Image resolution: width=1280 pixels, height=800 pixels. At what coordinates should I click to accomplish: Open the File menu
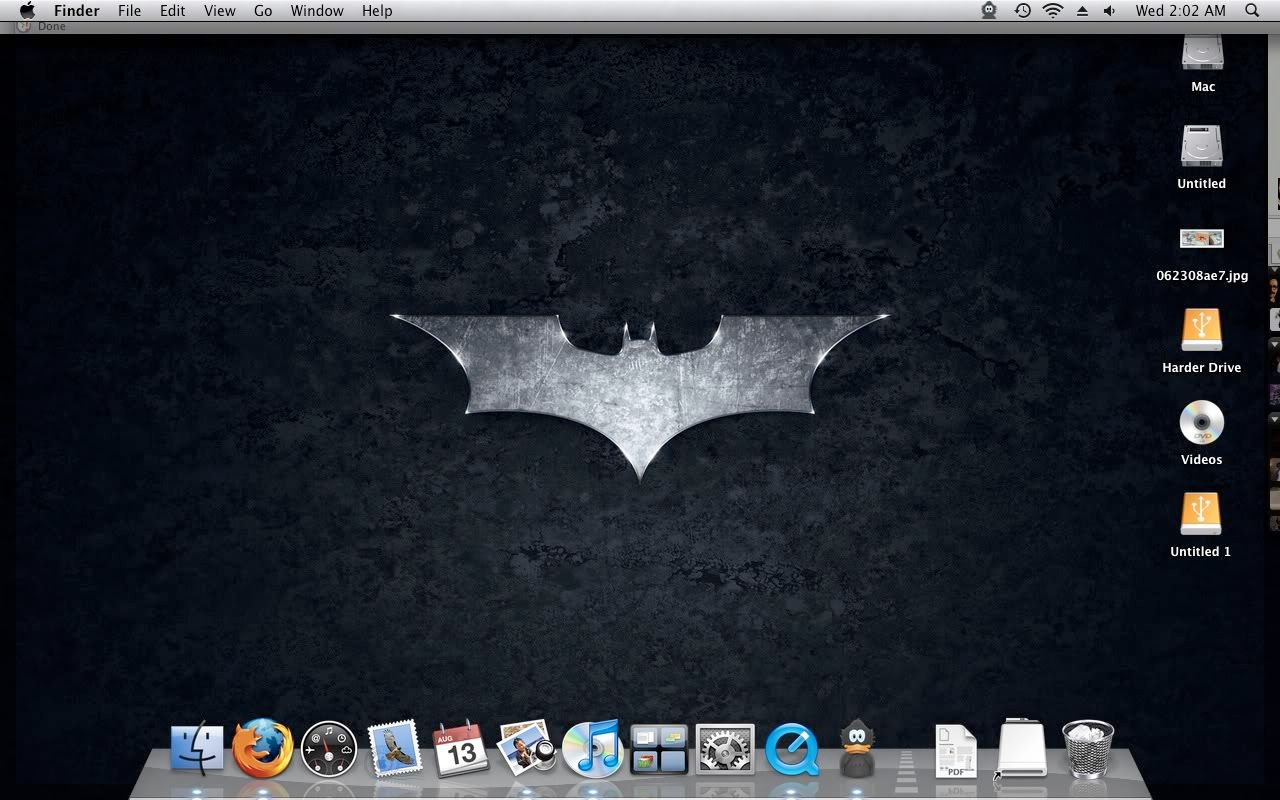tap(129, 11)
